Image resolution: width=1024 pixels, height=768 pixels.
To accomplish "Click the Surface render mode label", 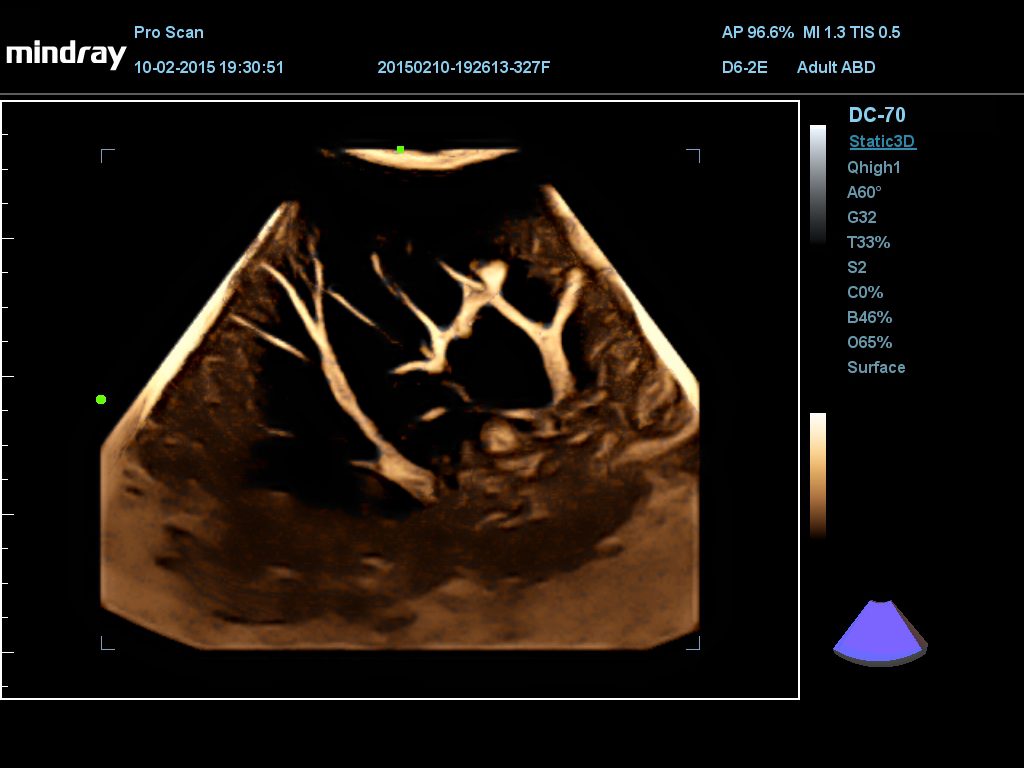I will pos(876,367).
